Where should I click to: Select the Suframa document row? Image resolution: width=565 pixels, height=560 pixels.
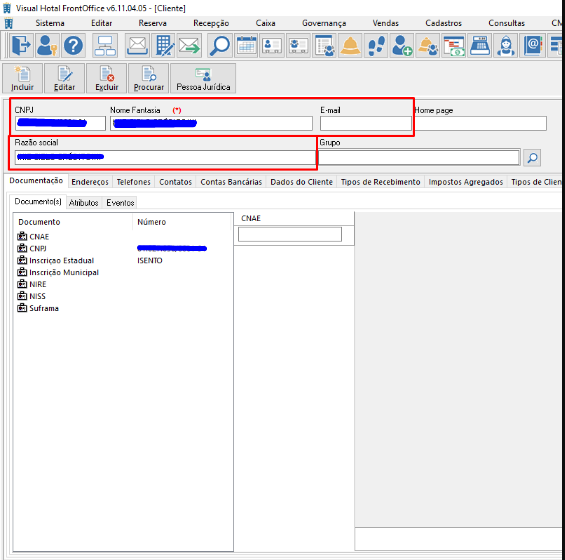pyautogui.click(x=123, y=308)
